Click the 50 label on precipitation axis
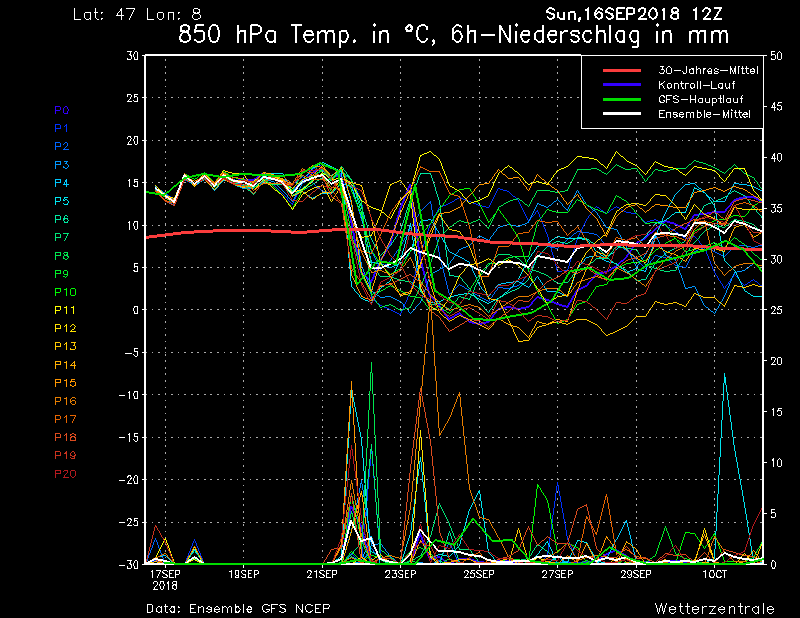Viewport: 800px width, 618px height. (776, 56)
